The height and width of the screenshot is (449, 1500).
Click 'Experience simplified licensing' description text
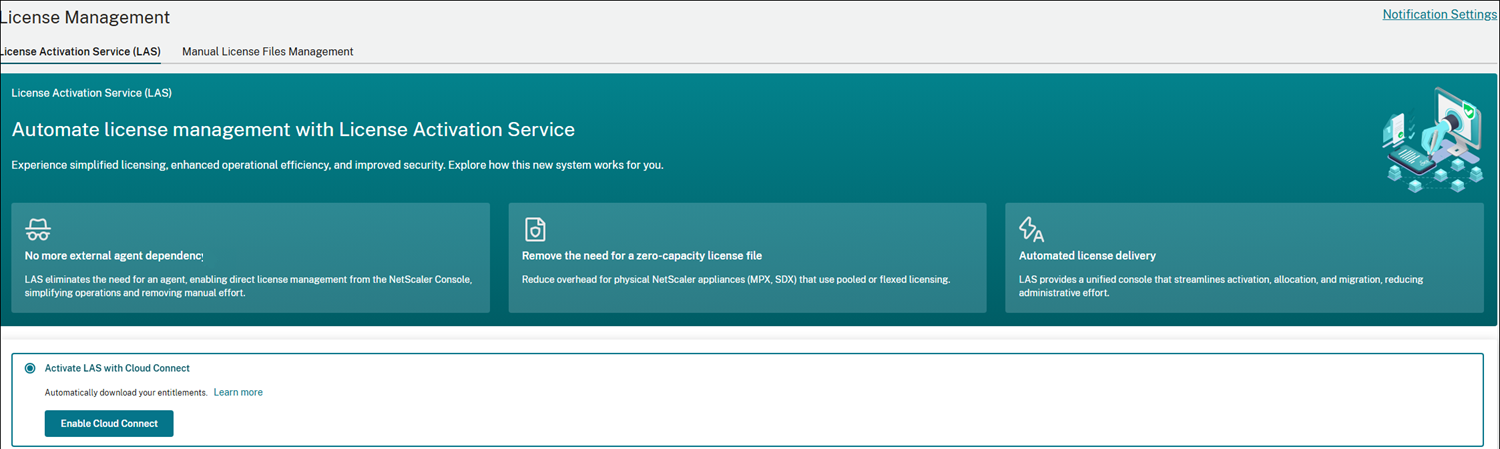337,165
